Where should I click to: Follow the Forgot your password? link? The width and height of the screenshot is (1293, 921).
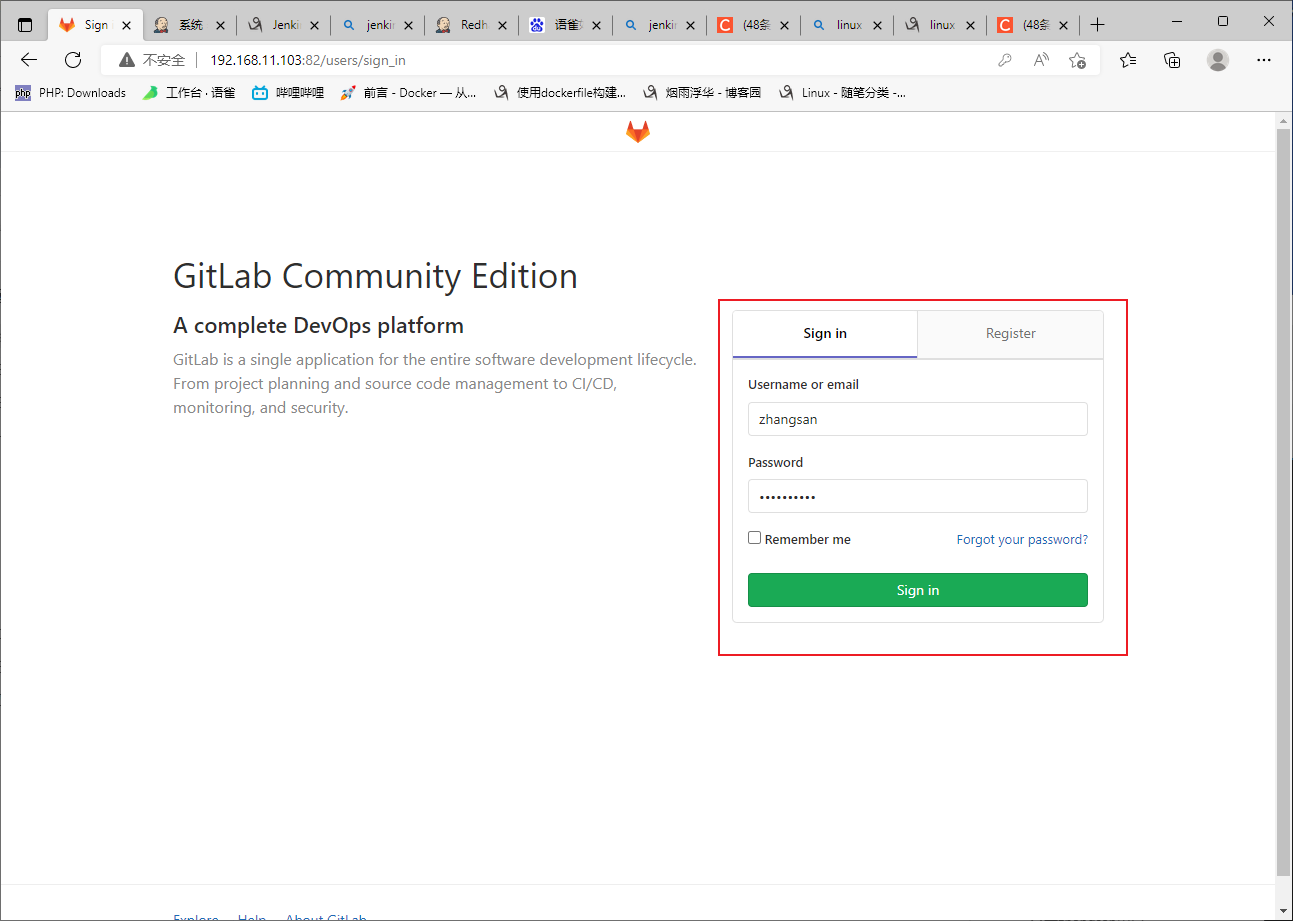[x=1022, y=539]
